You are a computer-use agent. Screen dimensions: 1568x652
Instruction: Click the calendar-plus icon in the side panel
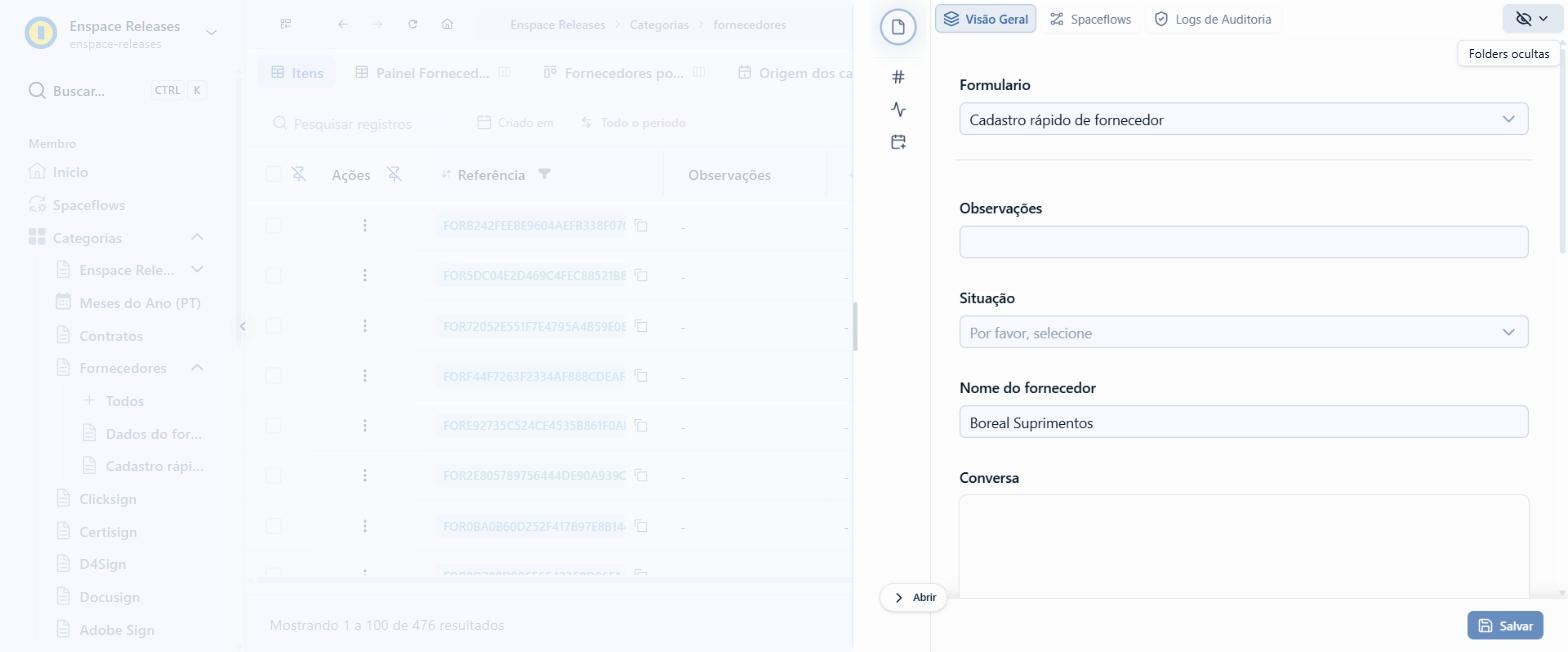pyautogui.click(x=898, y=142)
